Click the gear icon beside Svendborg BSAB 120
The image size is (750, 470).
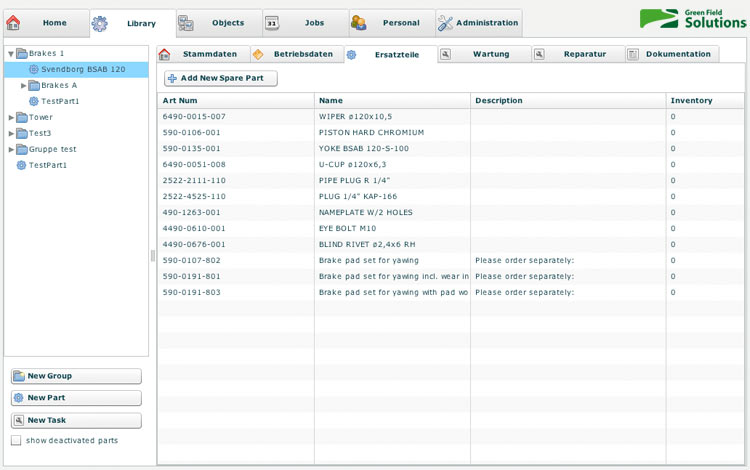[33, 70]
